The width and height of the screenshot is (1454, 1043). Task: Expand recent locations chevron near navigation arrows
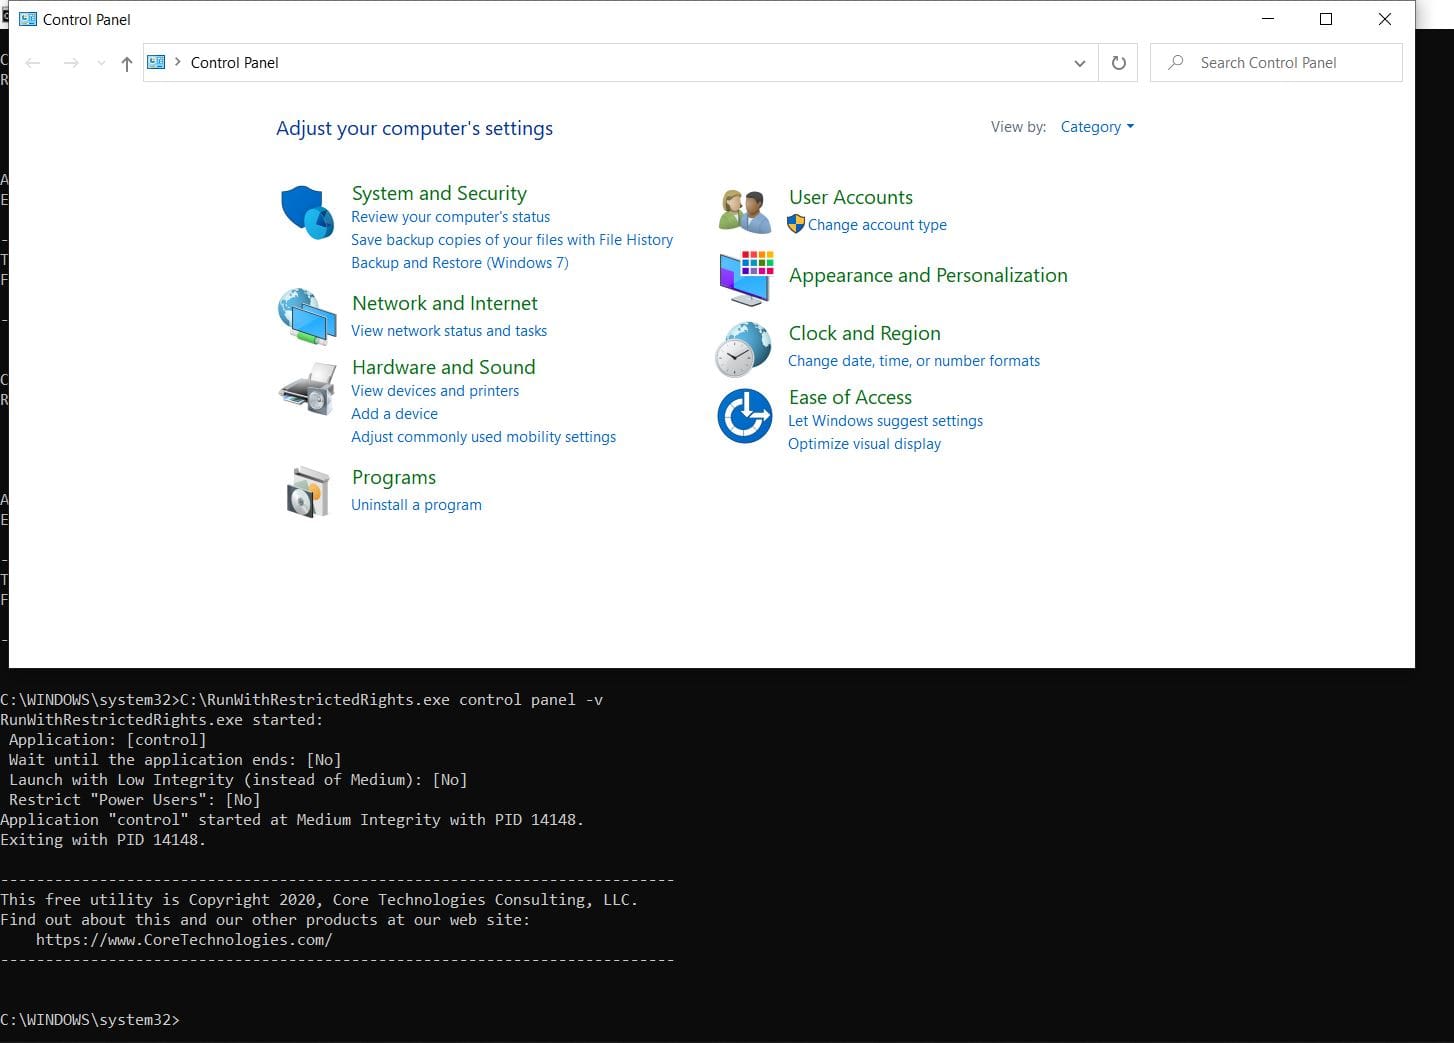(101, 63)
